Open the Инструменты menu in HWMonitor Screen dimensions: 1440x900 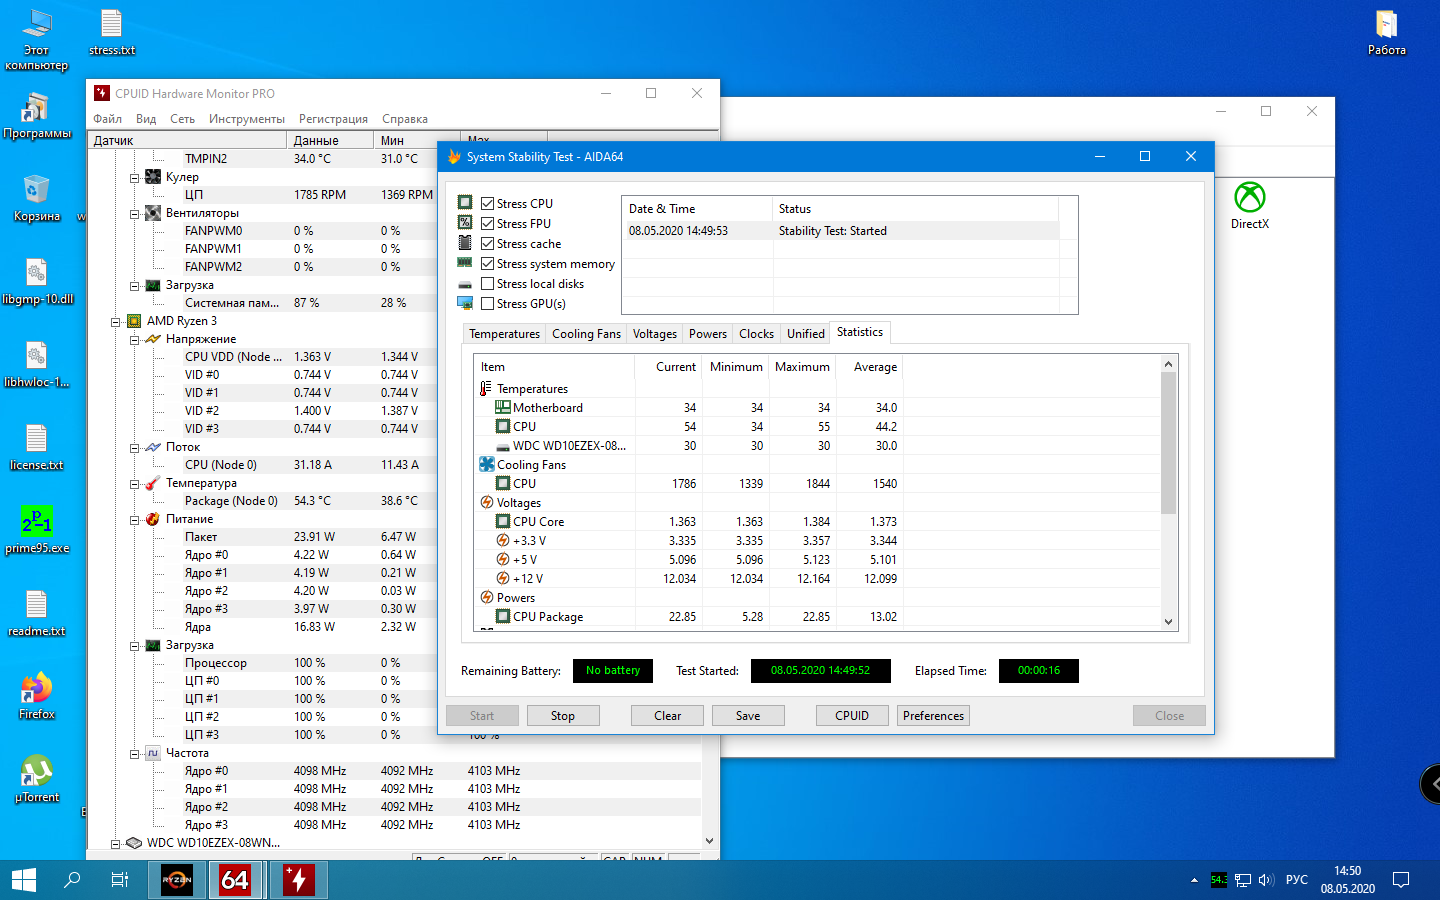coord(247,119)
